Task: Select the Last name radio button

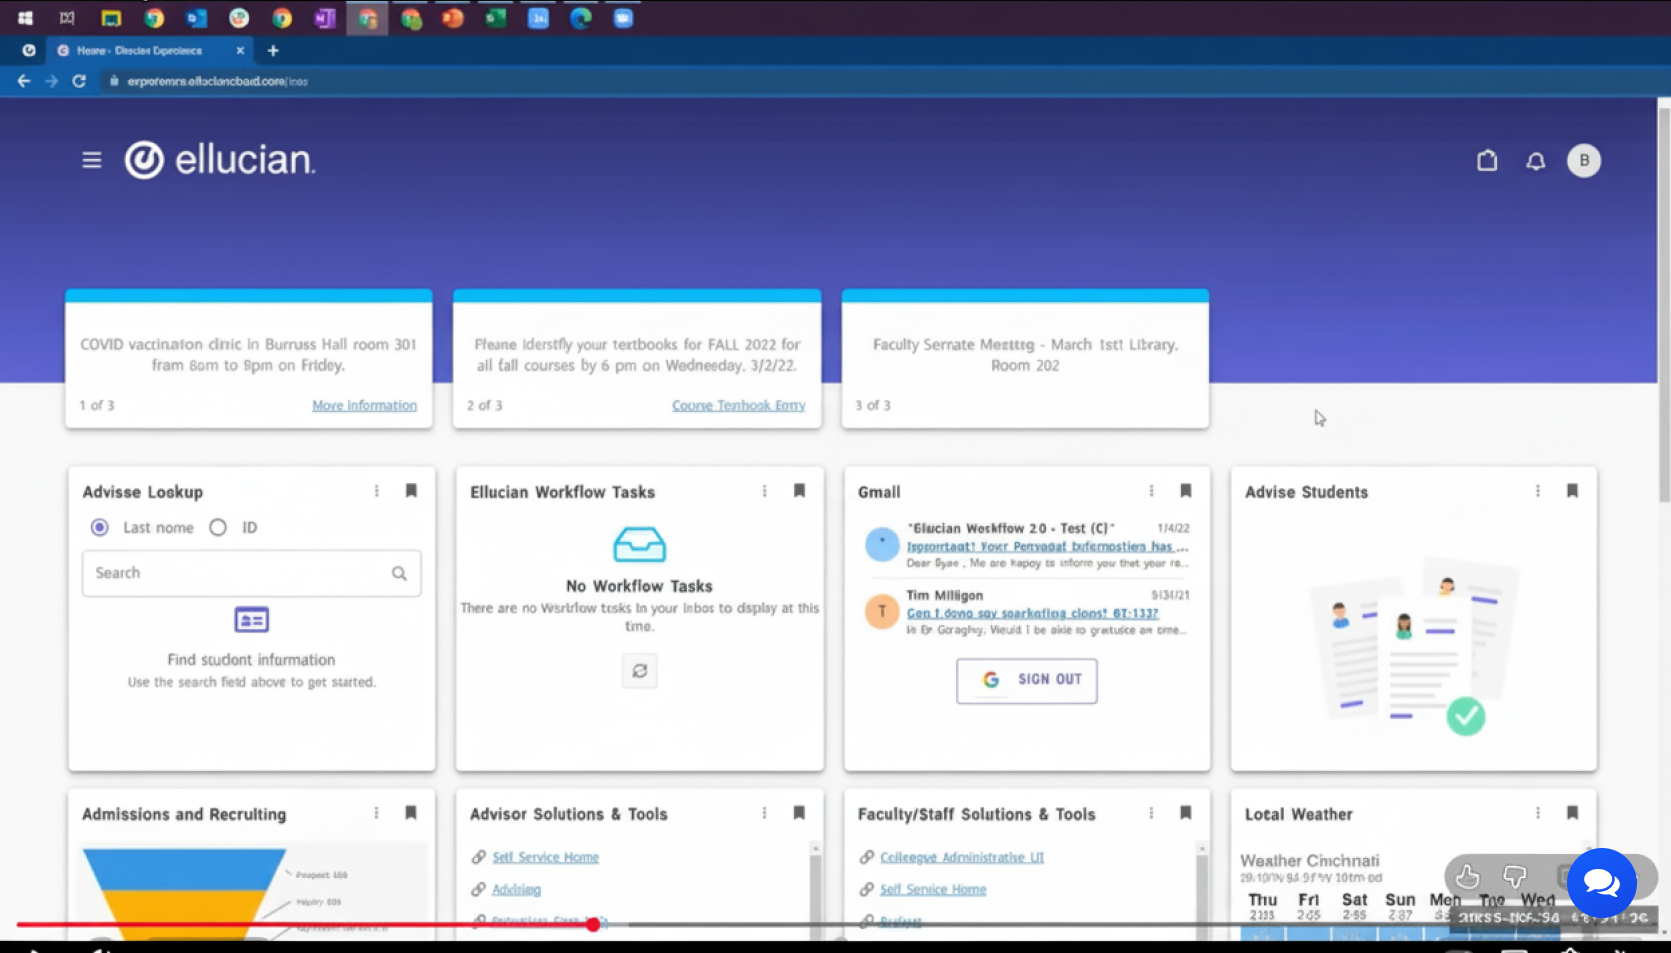Action: [100, 527]
